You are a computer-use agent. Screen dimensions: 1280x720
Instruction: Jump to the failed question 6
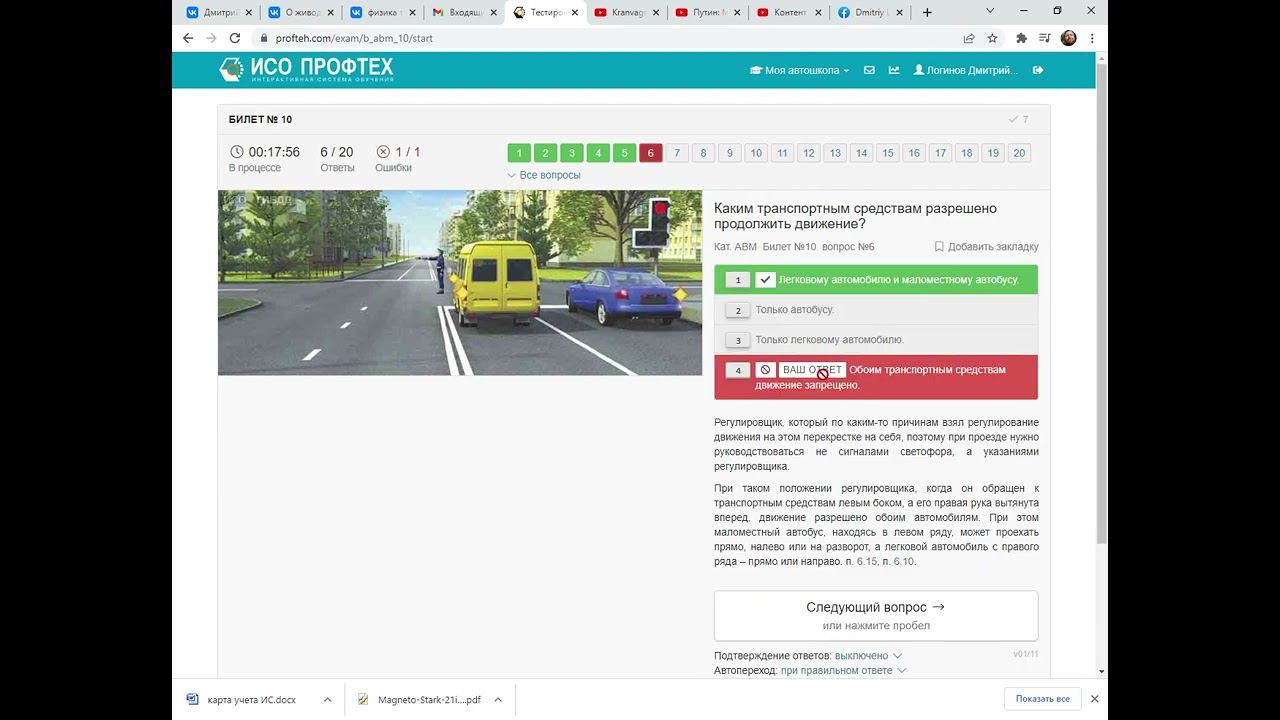coord(650,153)
